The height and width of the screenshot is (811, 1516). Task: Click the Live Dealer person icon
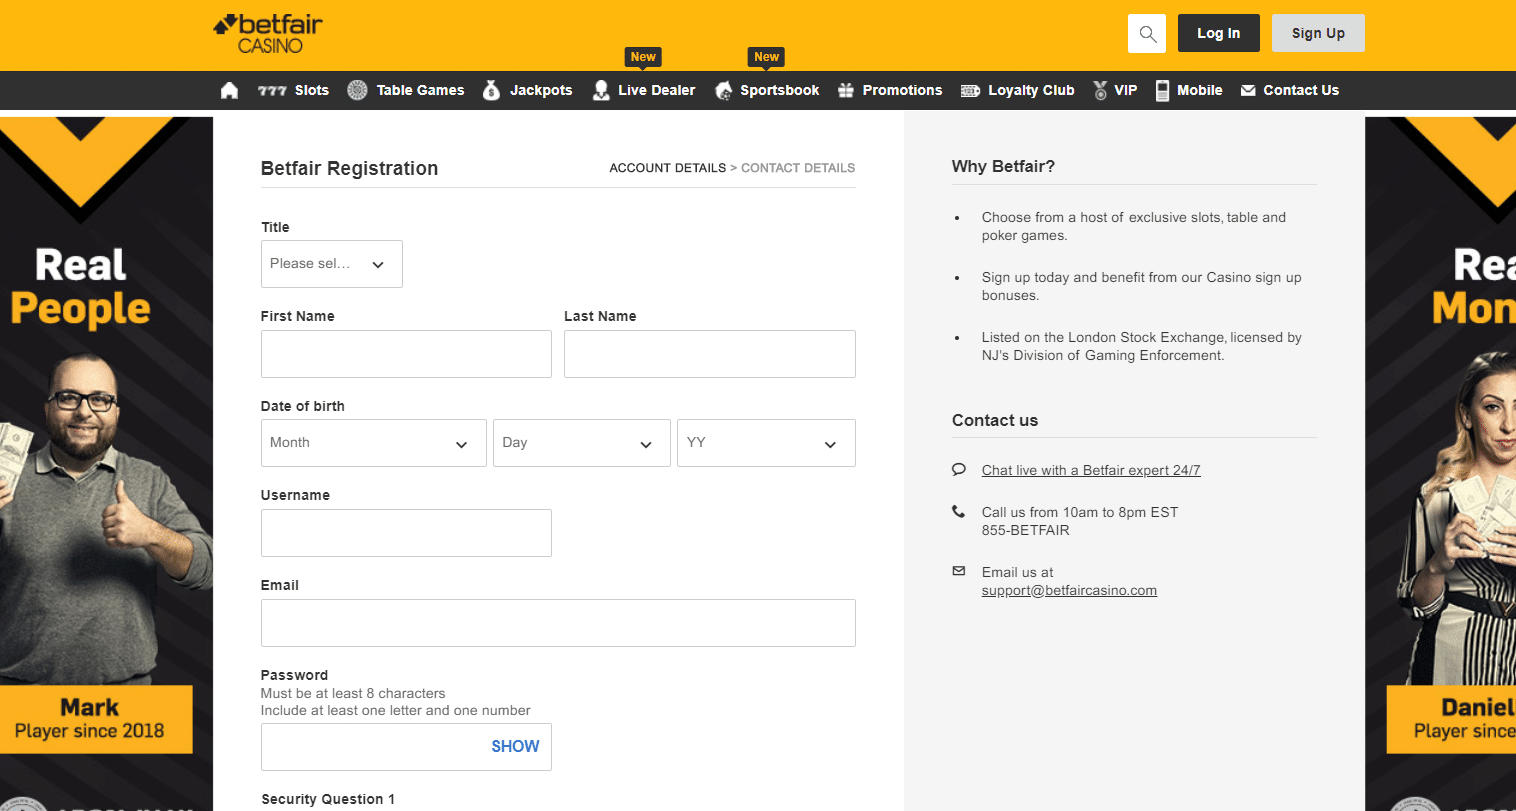point(601,90)
